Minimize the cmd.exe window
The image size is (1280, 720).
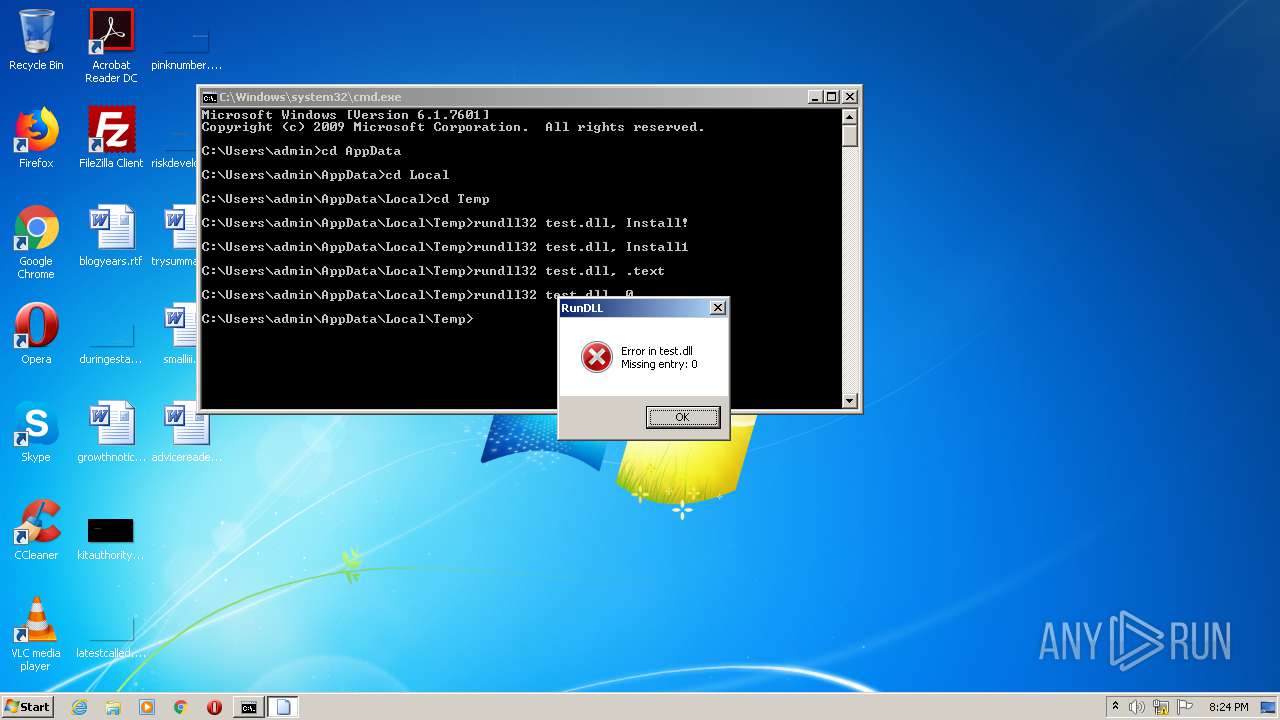point(815,97)
